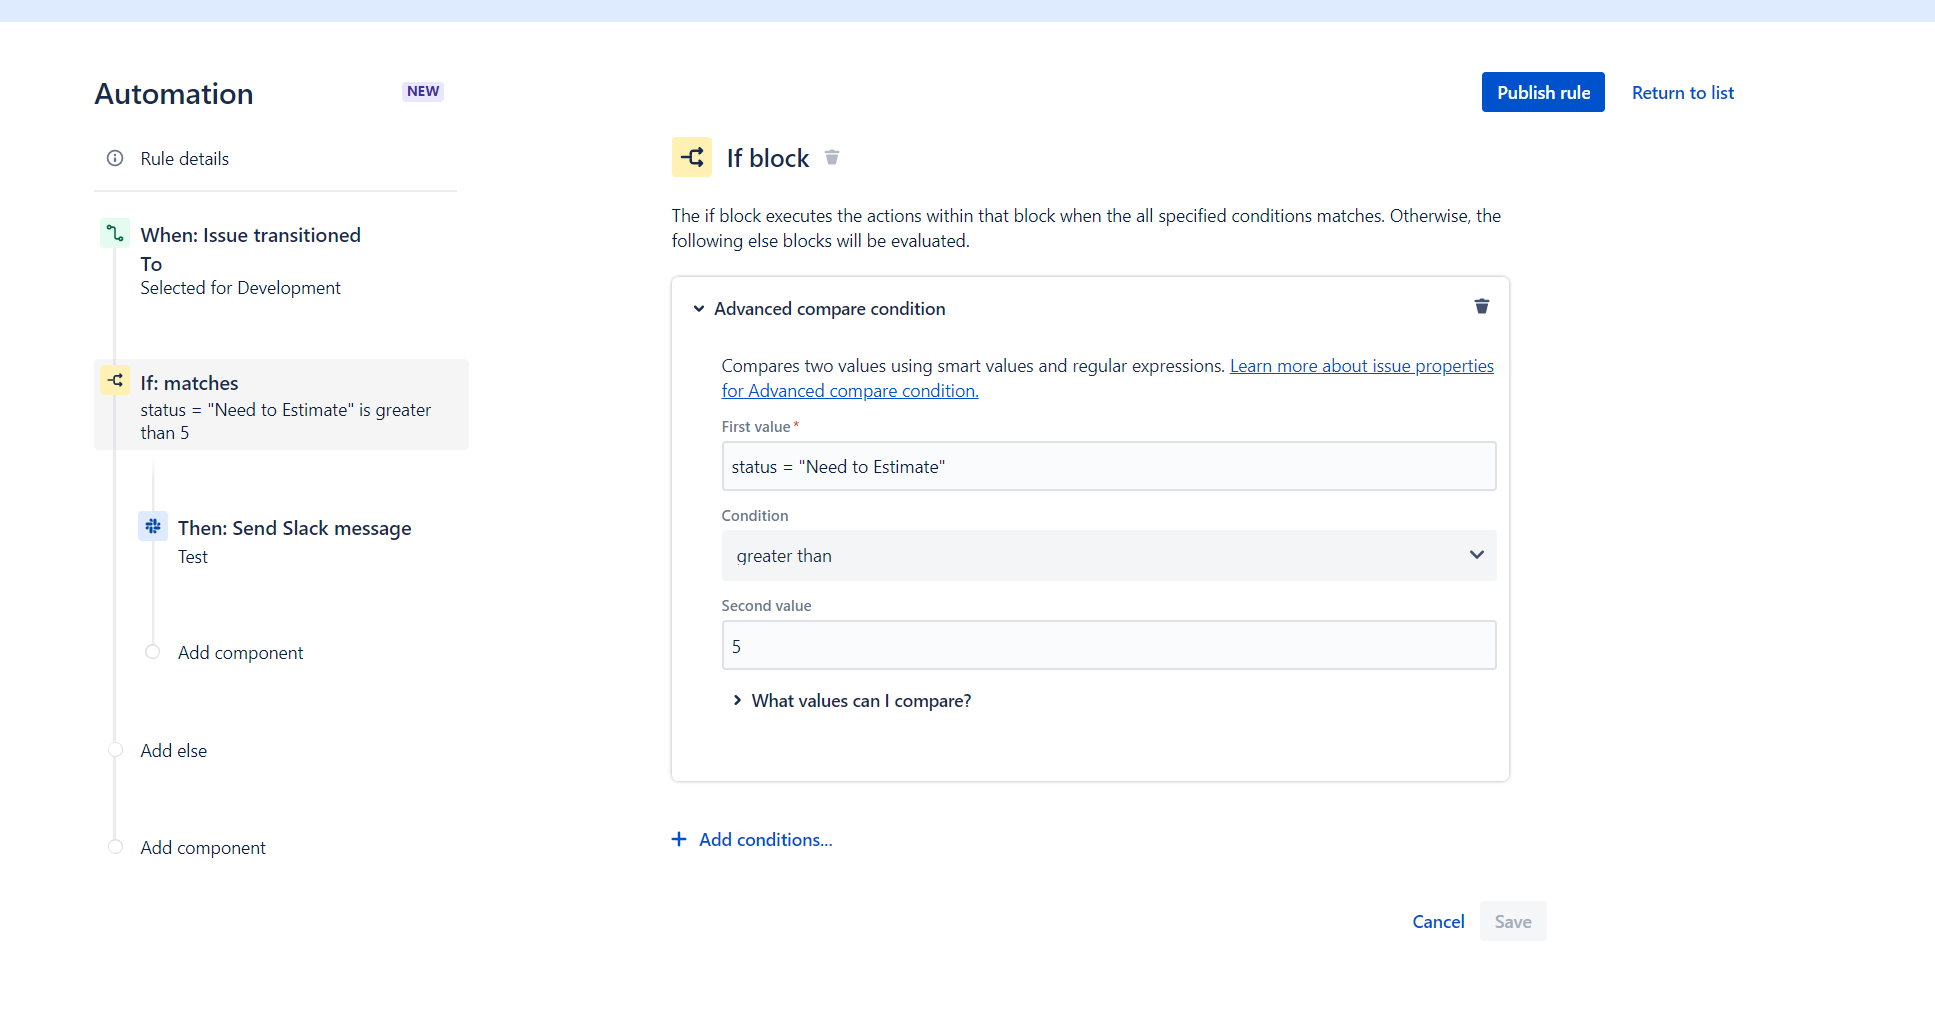Click the If block branch icon in header
Screen dimensions: 1935x1034
coord(691,157)
